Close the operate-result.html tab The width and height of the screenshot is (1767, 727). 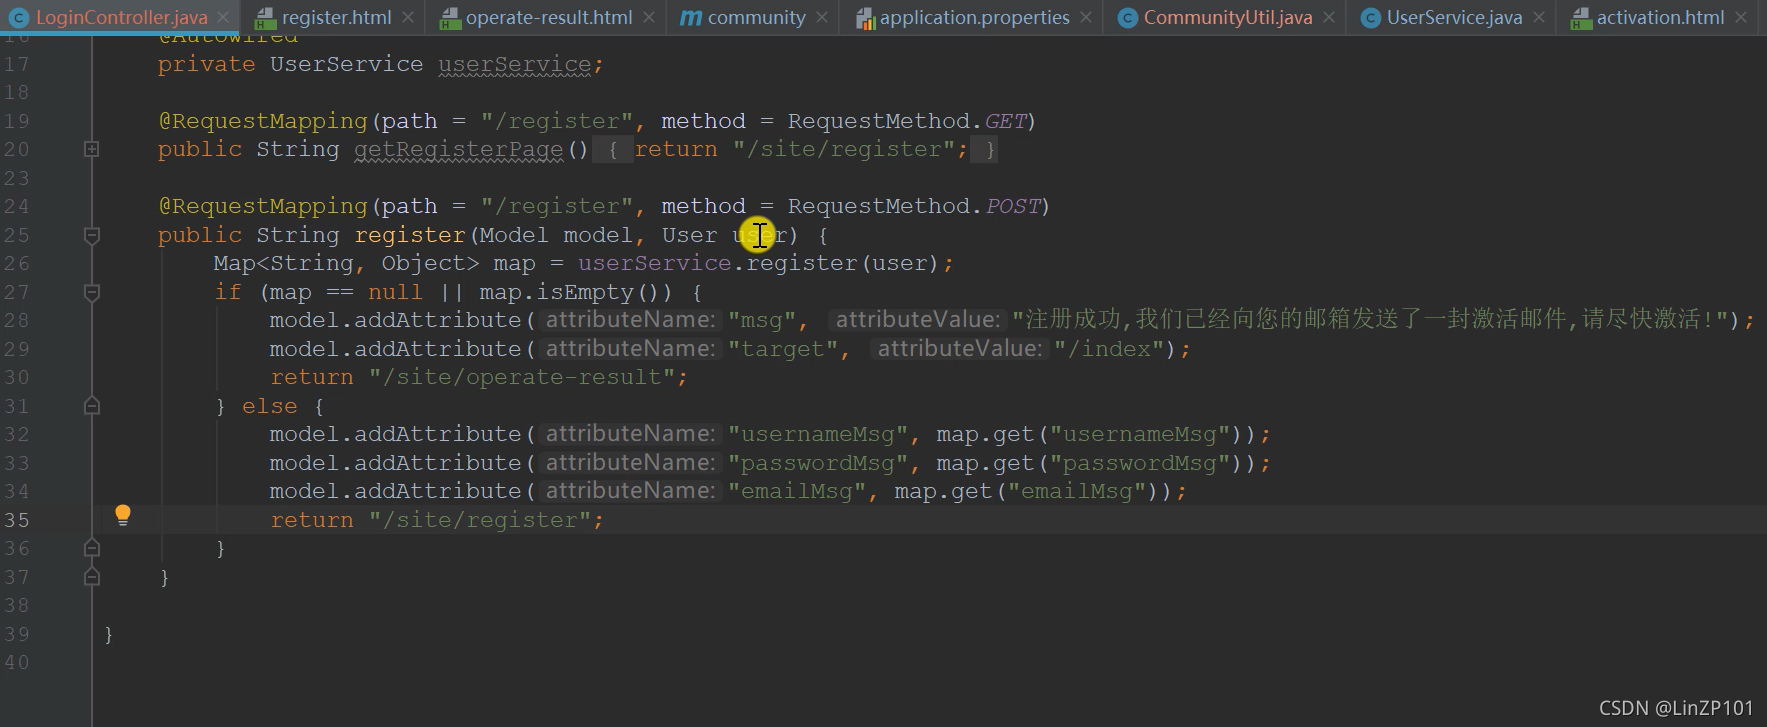(649, 18)
